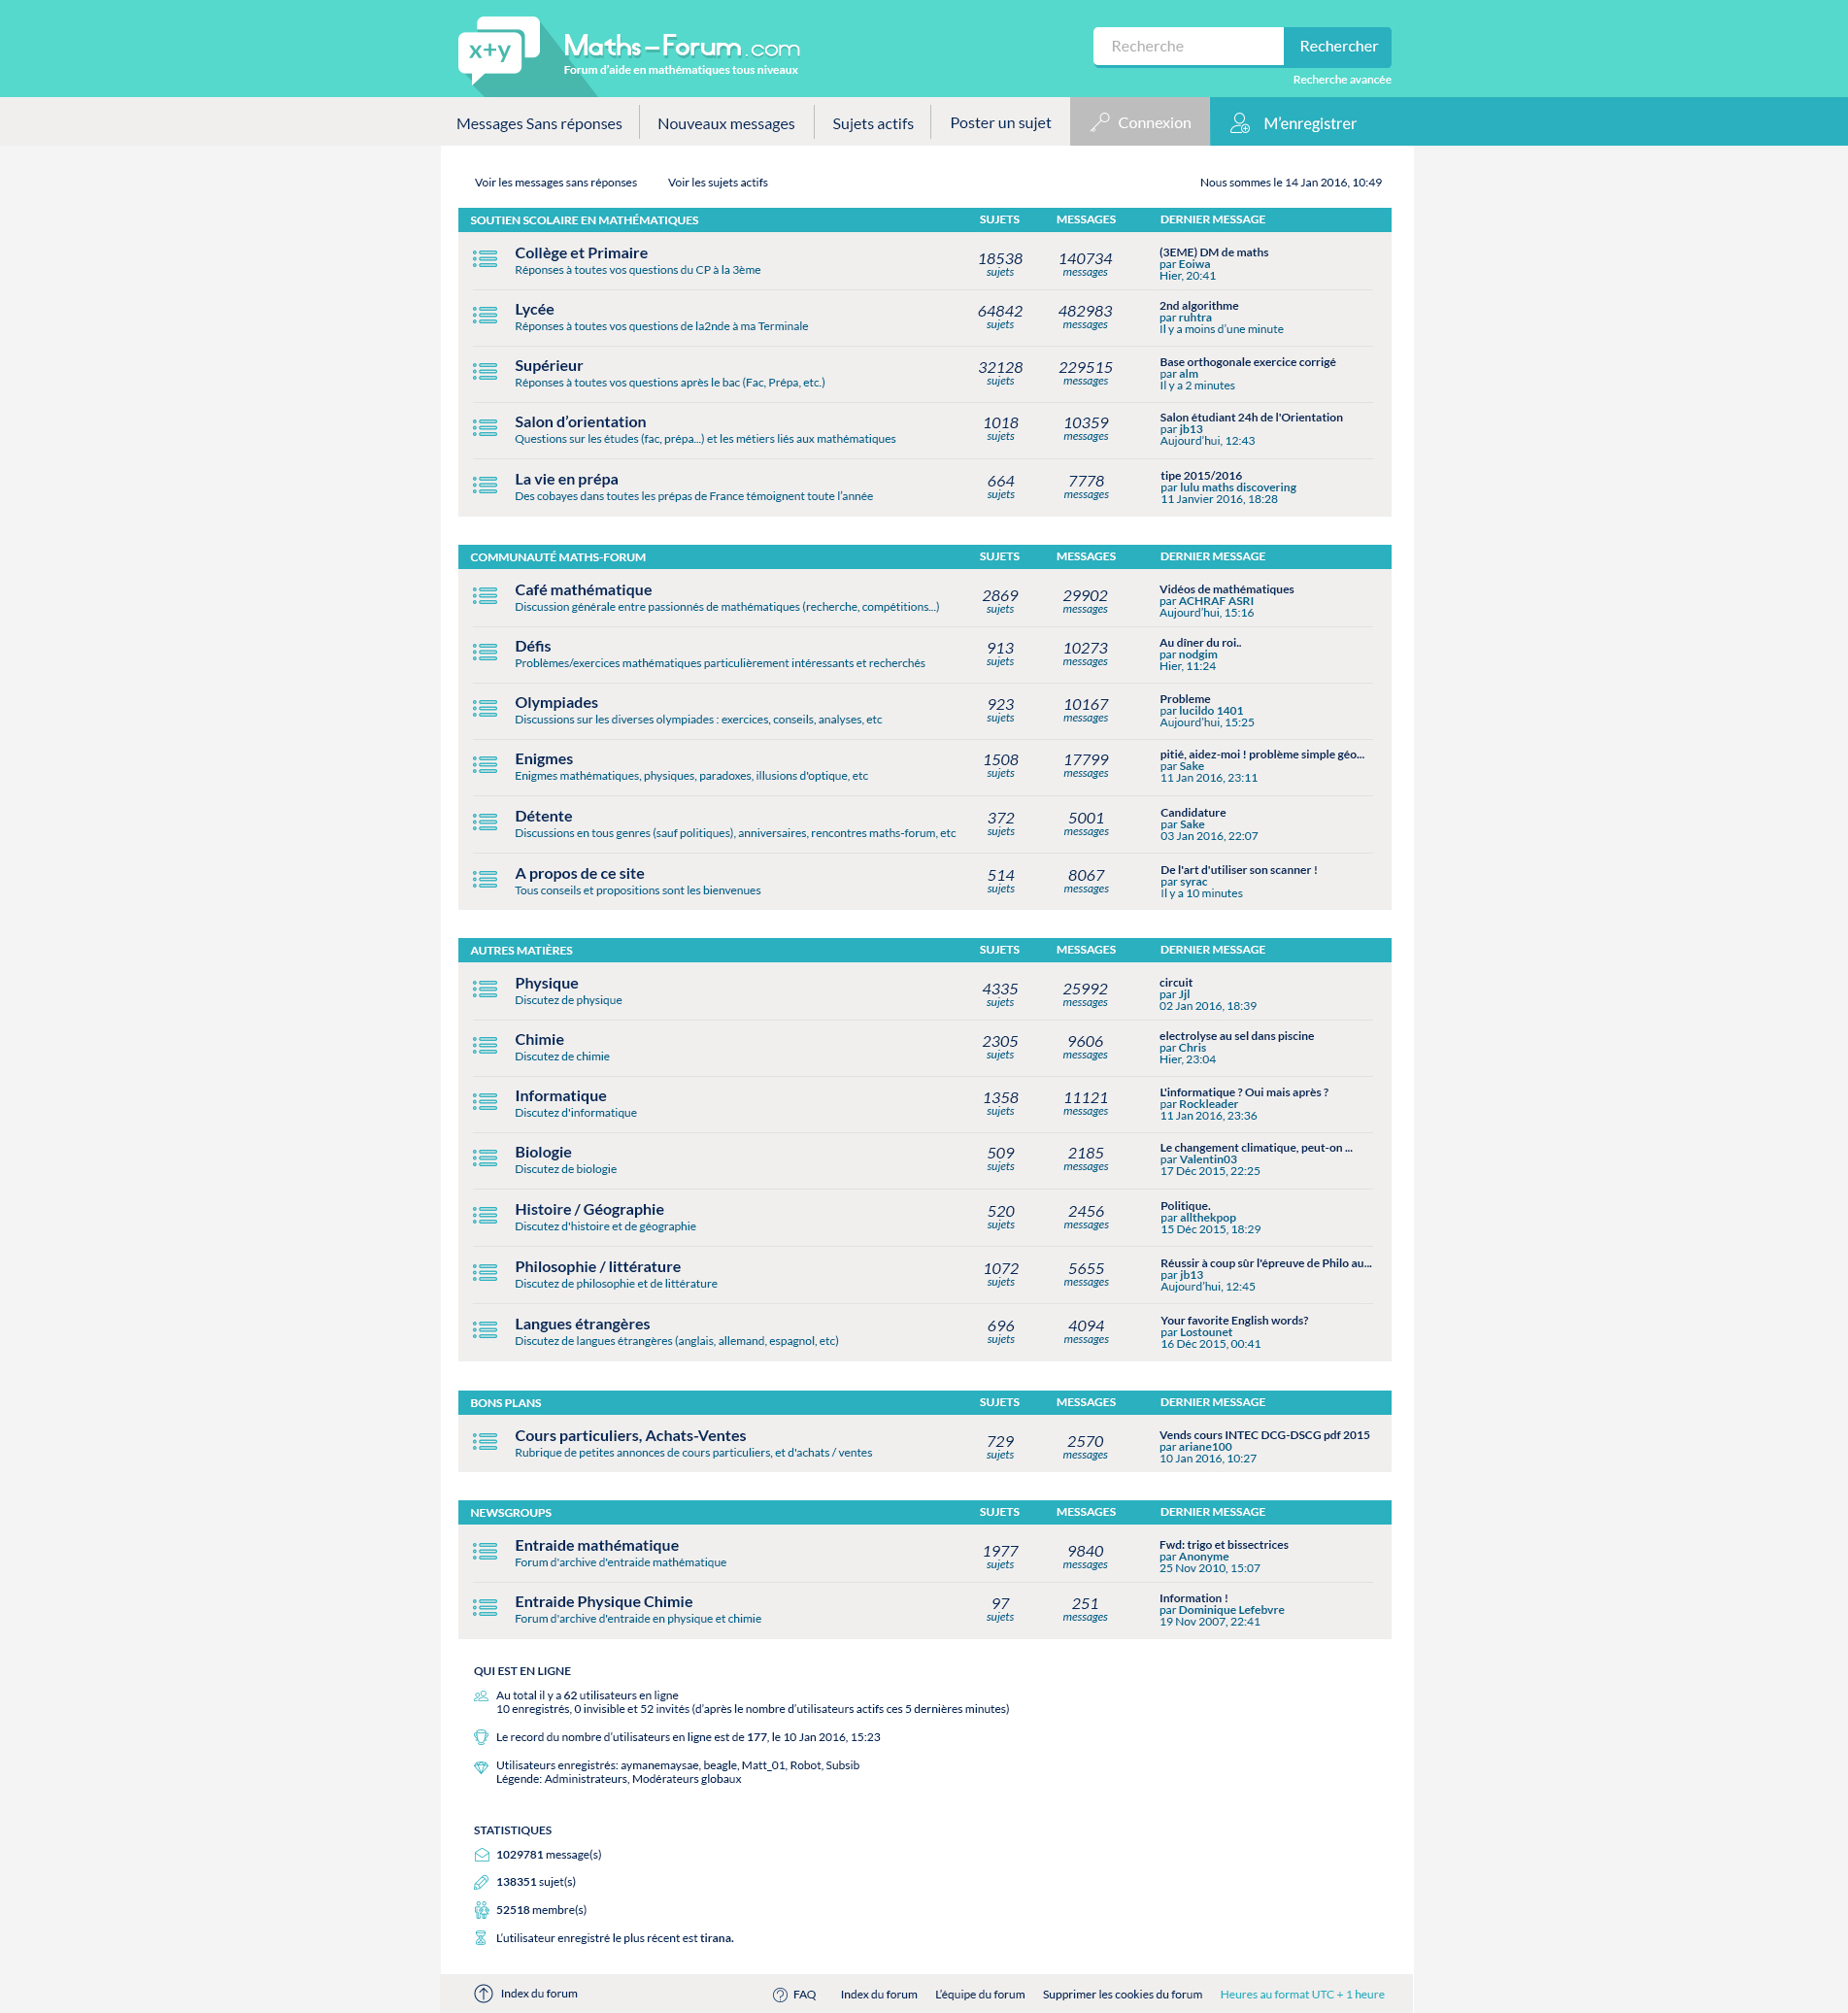Screen dimensions: 1848x2013
Task: Select the Physique forum list icon
Action: pos(485,990)
